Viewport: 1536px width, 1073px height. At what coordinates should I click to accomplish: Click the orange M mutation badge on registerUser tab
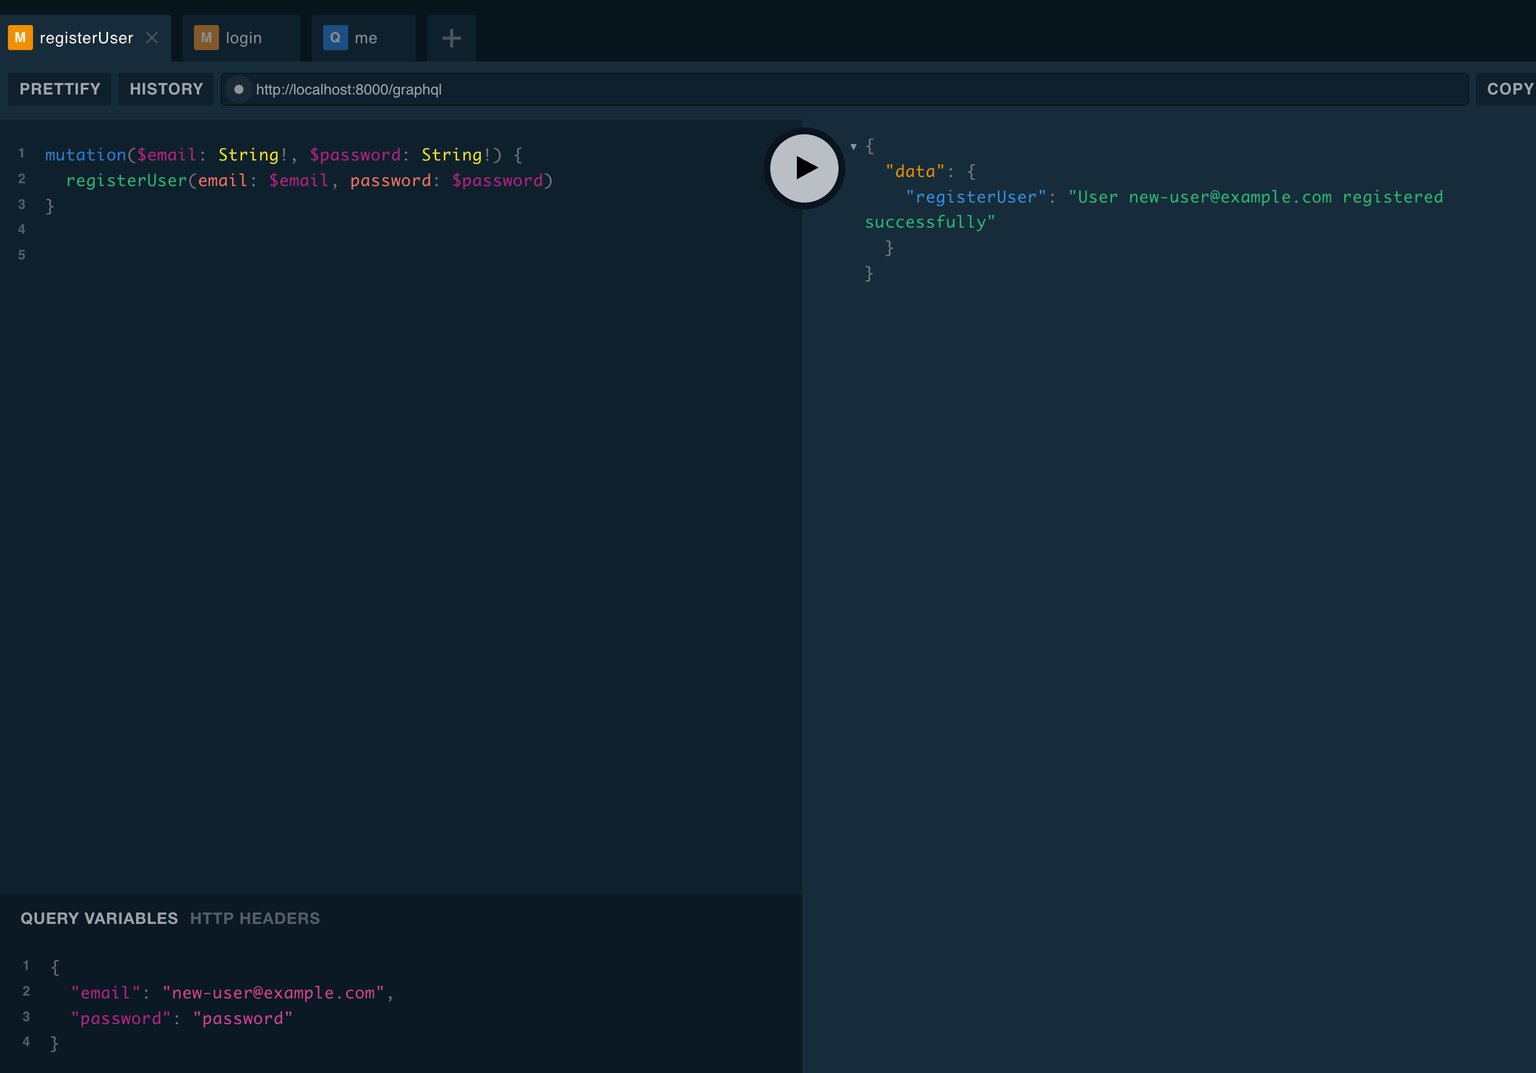19,37
